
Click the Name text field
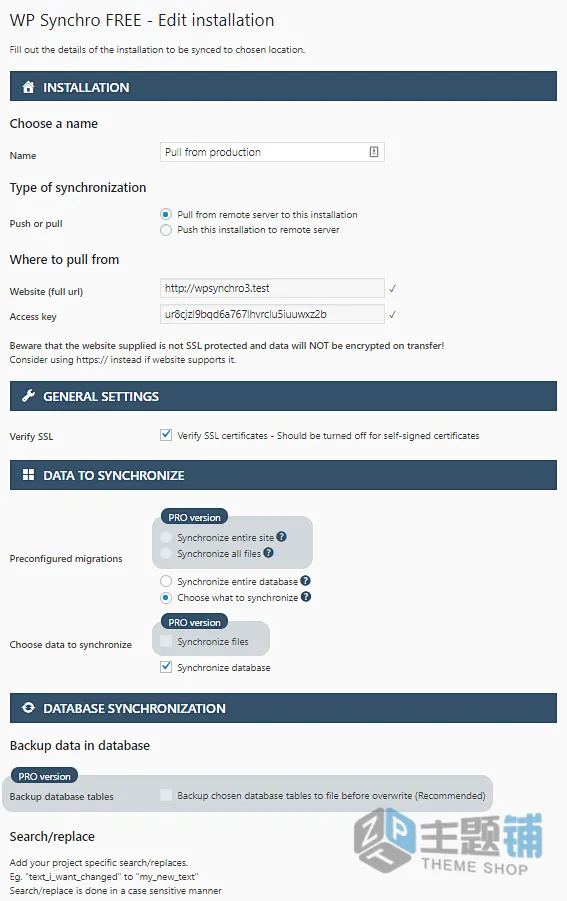pyautogui.click(x=272, y=152)
